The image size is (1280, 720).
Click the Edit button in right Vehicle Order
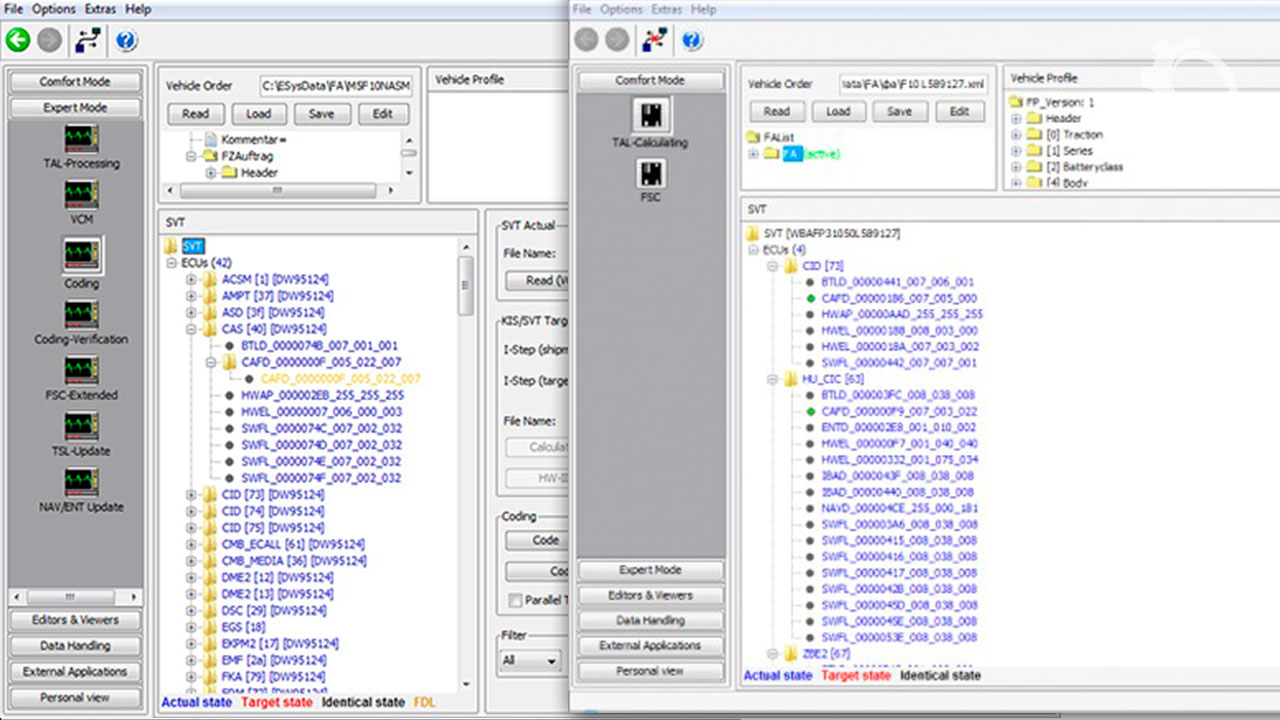click(959, 112)
